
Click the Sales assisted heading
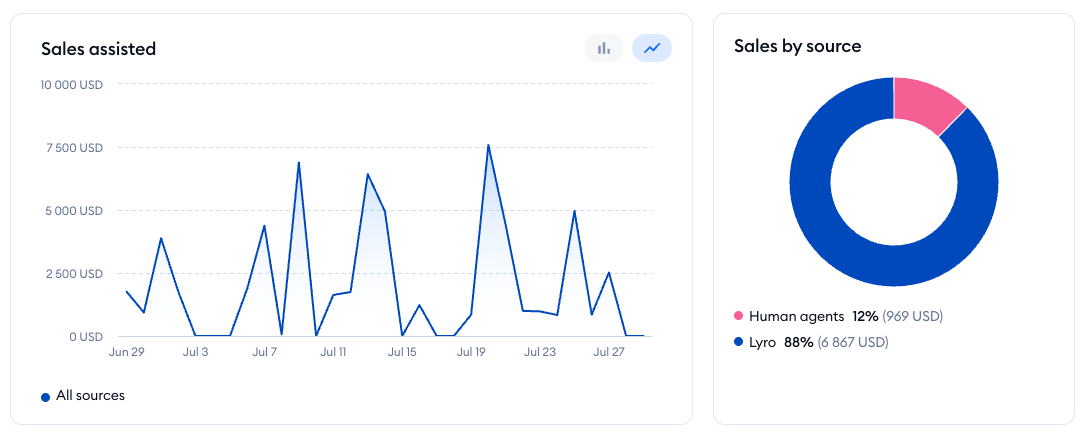tap(99, 49)
